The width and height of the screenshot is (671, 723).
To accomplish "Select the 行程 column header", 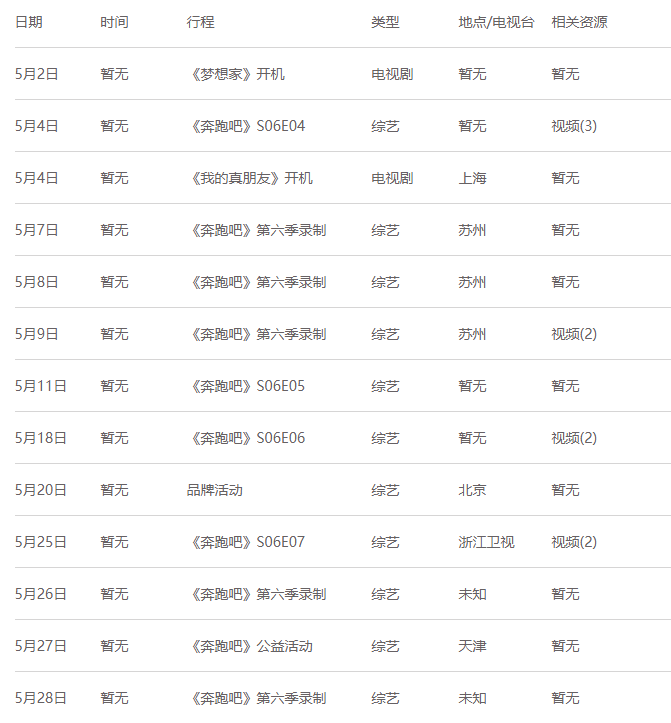I will pos(200,22).
